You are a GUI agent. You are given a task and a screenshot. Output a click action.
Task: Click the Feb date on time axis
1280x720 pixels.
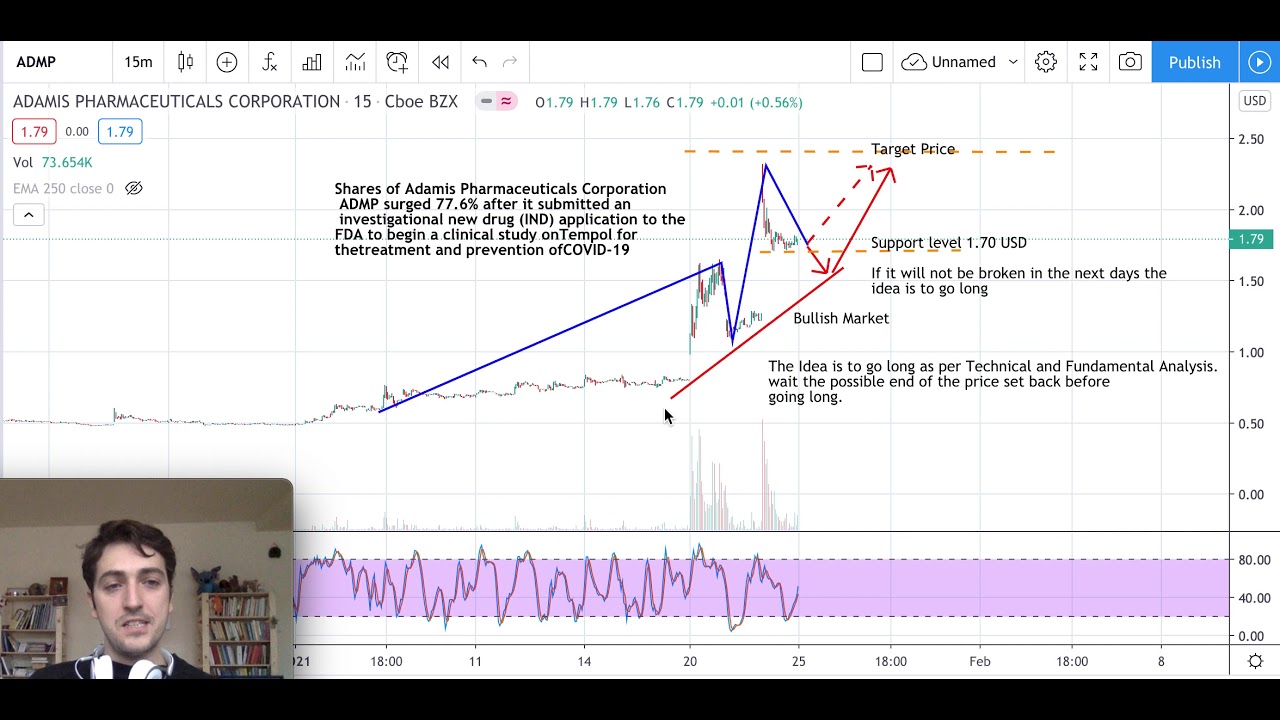tap(980, 661)
